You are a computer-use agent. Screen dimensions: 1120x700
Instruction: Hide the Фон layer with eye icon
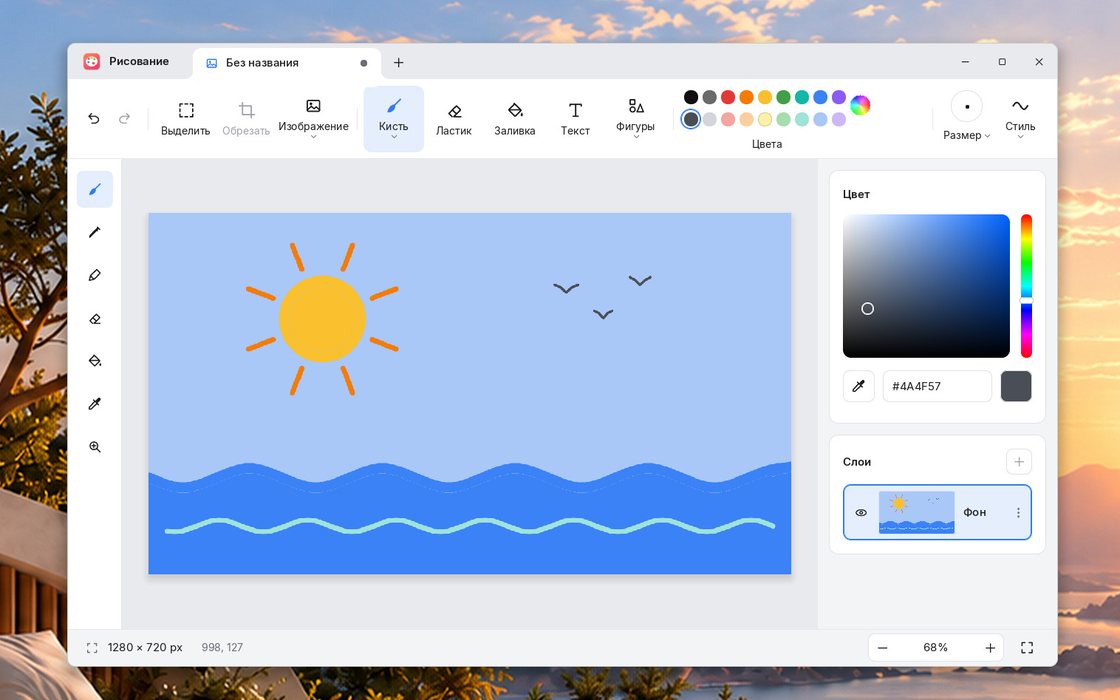pos(861,513)
